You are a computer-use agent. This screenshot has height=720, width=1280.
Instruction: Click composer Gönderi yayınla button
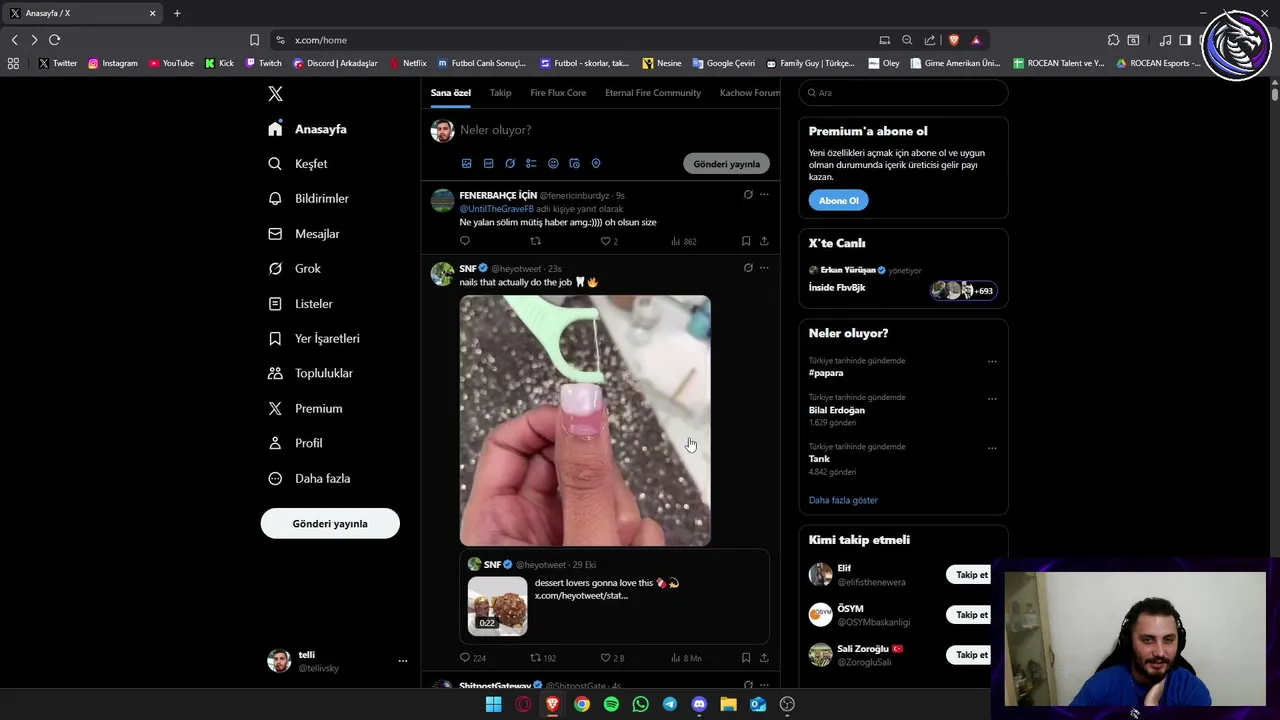(x=727, y=164)
